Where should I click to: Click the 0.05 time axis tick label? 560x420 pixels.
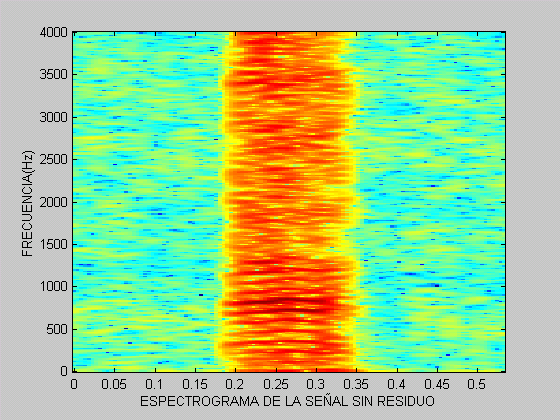point(114,384)
